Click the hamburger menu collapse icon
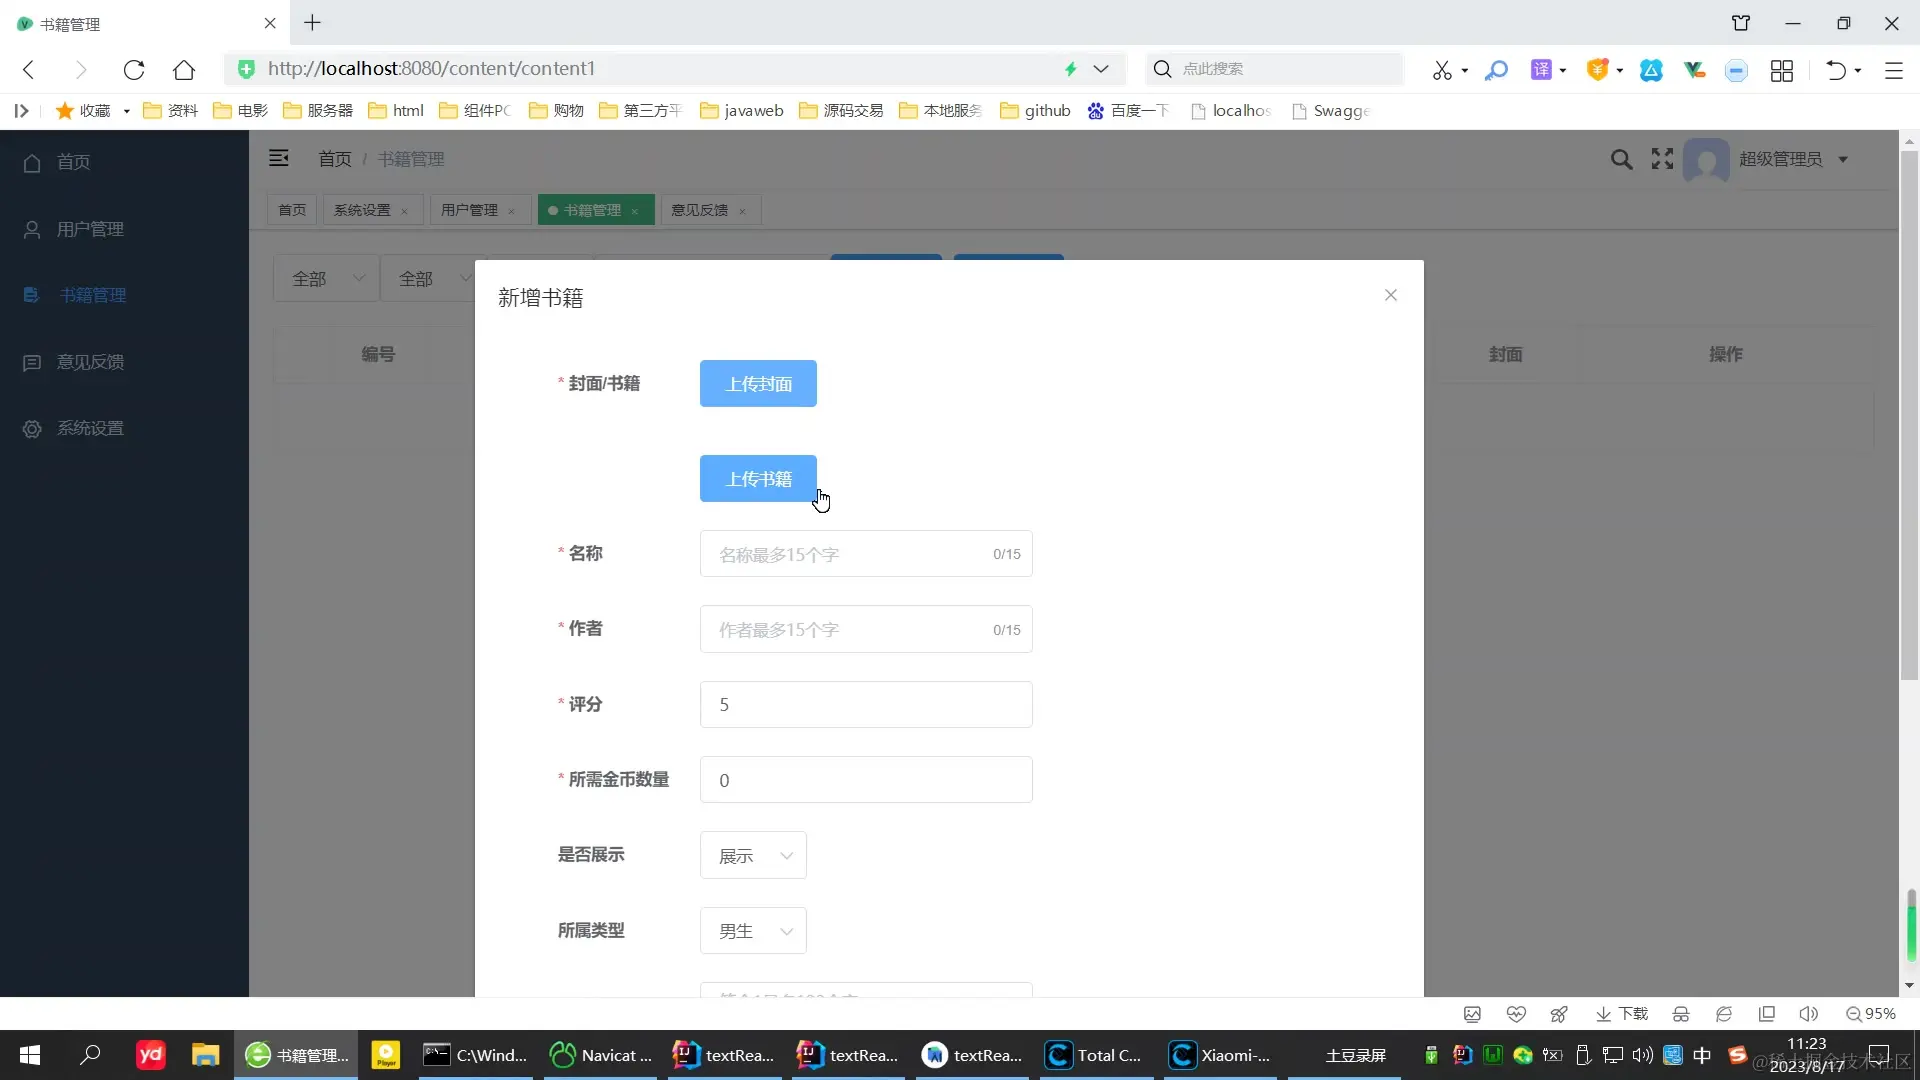 click(279, 158)
